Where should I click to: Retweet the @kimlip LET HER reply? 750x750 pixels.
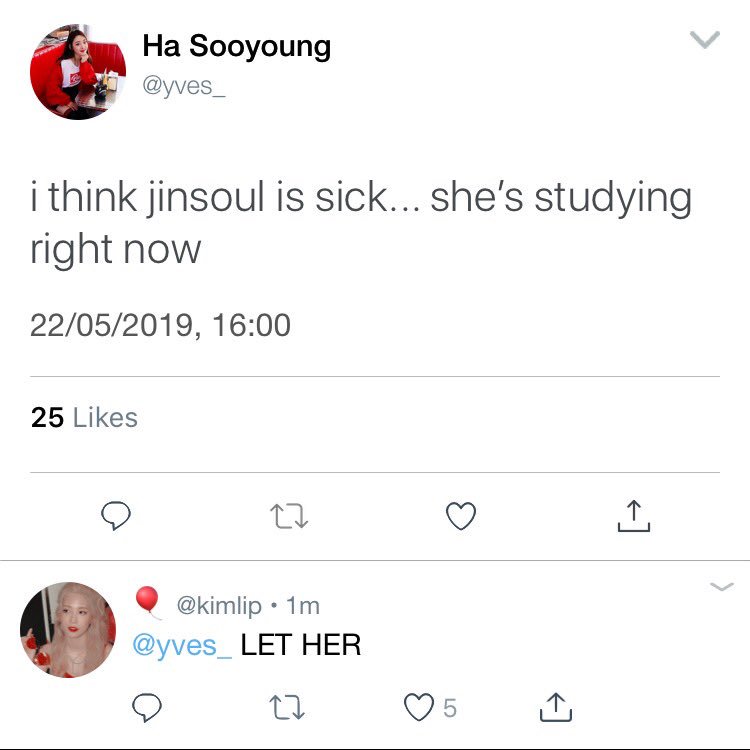pyautogui.click(x=287, y=707)
